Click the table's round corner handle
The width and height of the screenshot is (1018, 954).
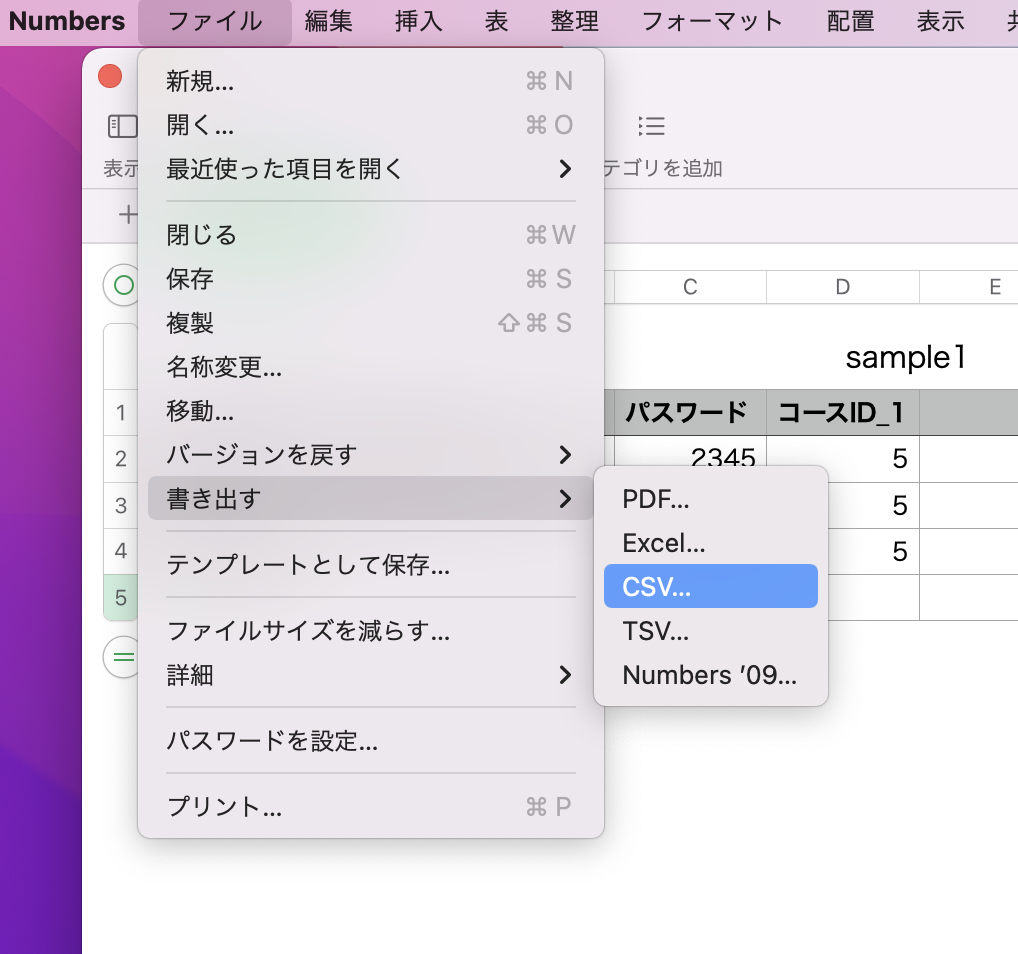pos(122,286)
